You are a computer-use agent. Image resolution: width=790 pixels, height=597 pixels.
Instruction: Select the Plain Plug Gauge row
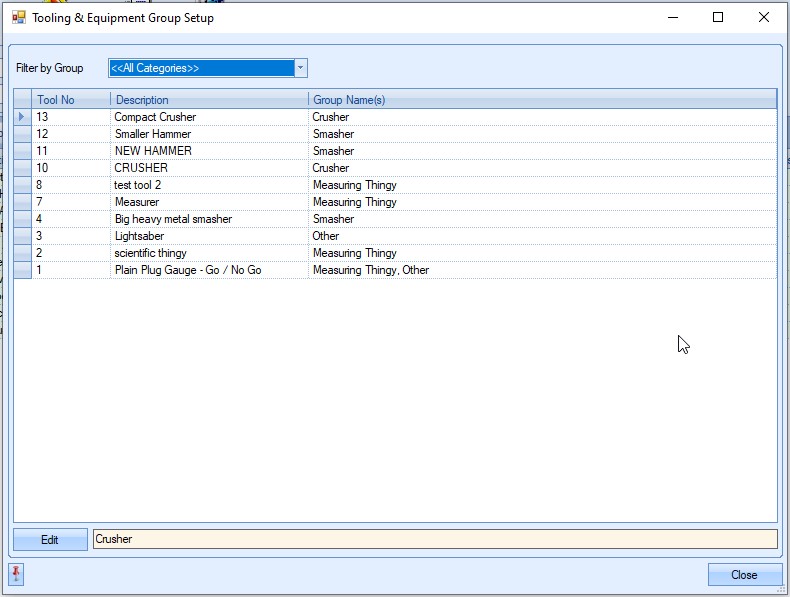click(188, 270)
